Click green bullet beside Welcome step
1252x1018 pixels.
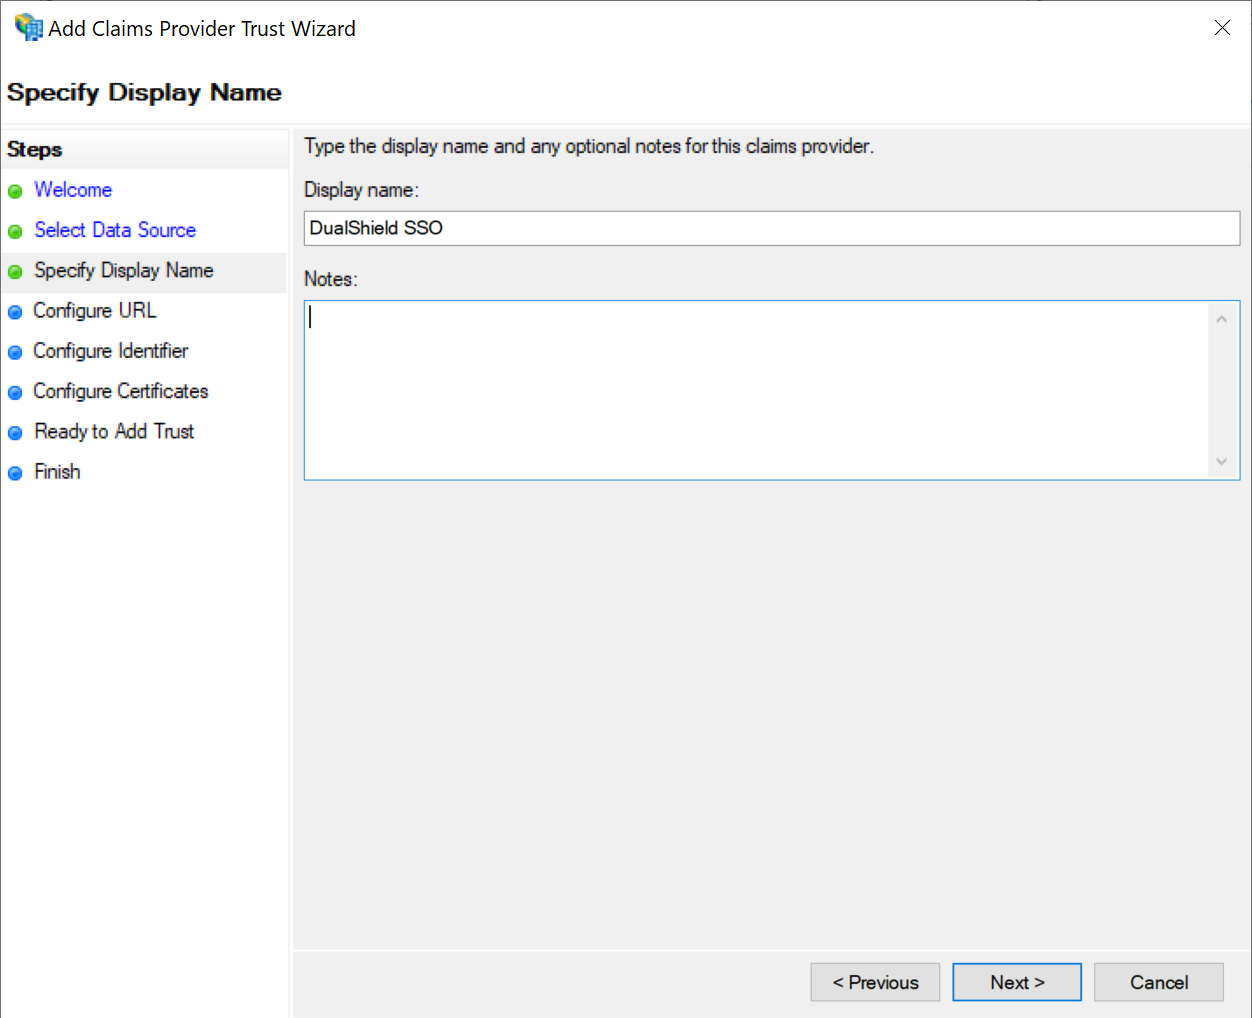15,191
